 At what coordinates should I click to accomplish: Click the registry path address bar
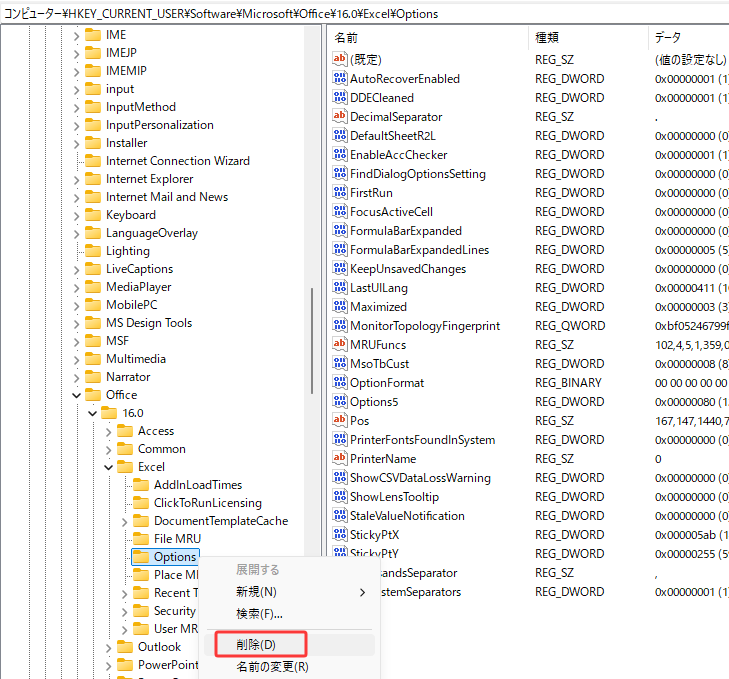click(364, 14)
